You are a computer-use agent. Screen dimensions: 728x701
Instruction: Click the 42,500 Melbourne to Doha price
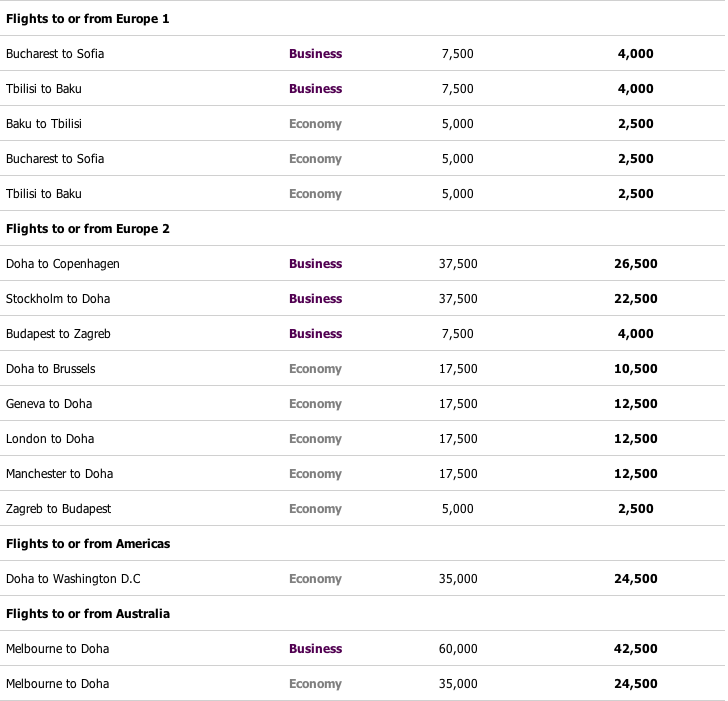tap(635, 649)
